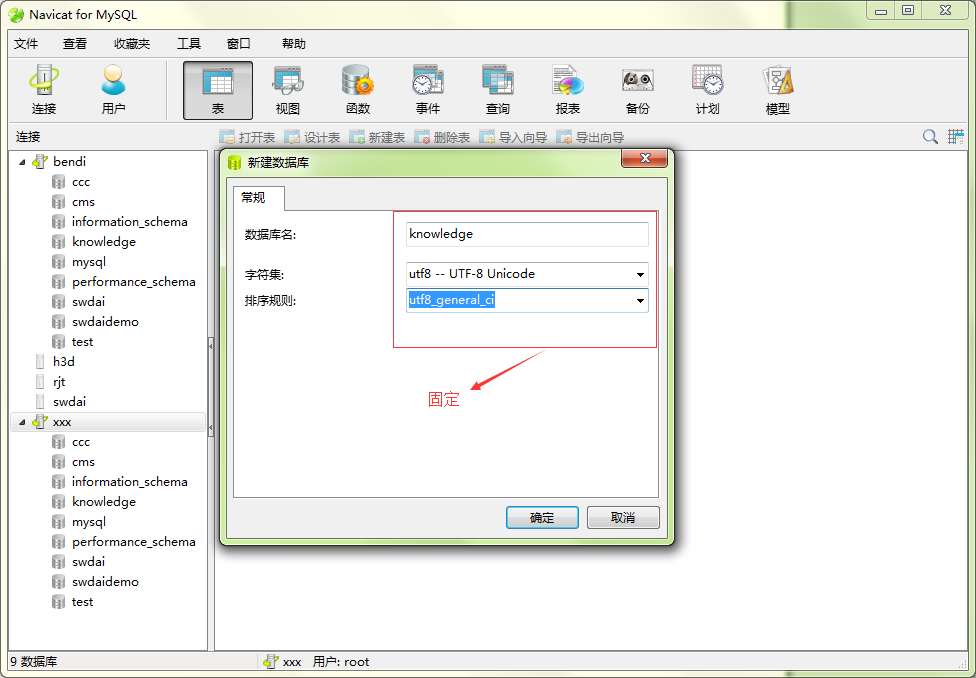Click the grid view mode icon
Viewport: 976px width, 678px height.
pyautogui.click(x=955, y=137)
